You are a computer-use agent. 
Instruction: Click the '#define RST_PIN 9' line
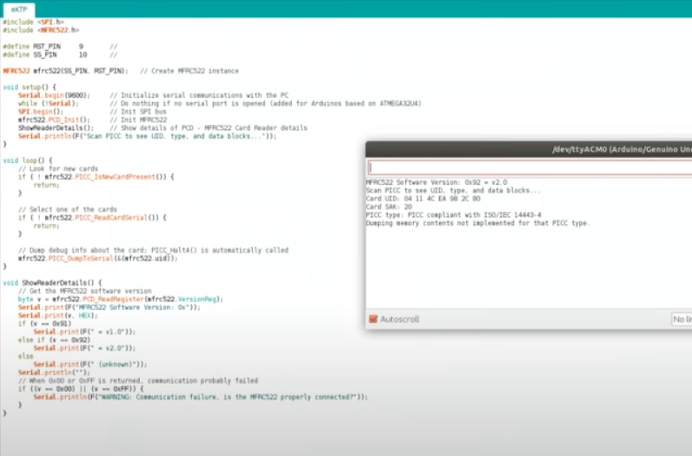pyautogui.click(x=60, y=46)
